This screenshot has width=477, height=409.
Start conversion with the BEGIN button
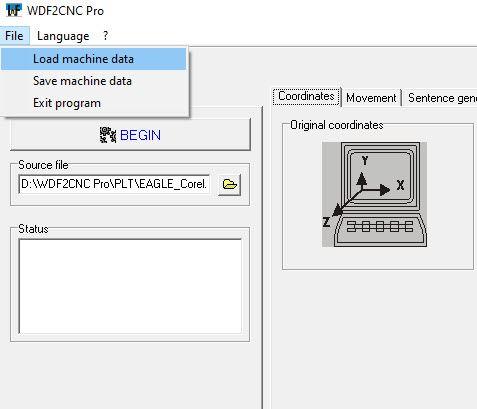click(x=130, y=135)
